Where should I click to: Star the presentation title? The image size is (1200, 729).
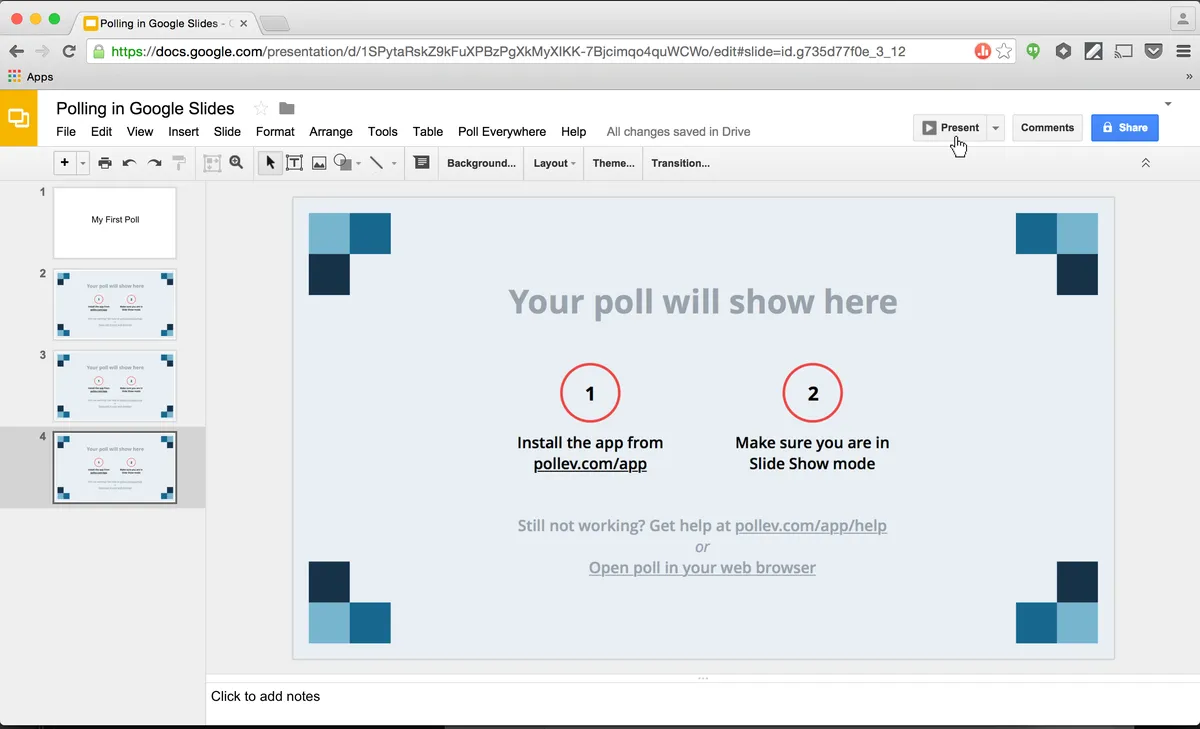261,108
